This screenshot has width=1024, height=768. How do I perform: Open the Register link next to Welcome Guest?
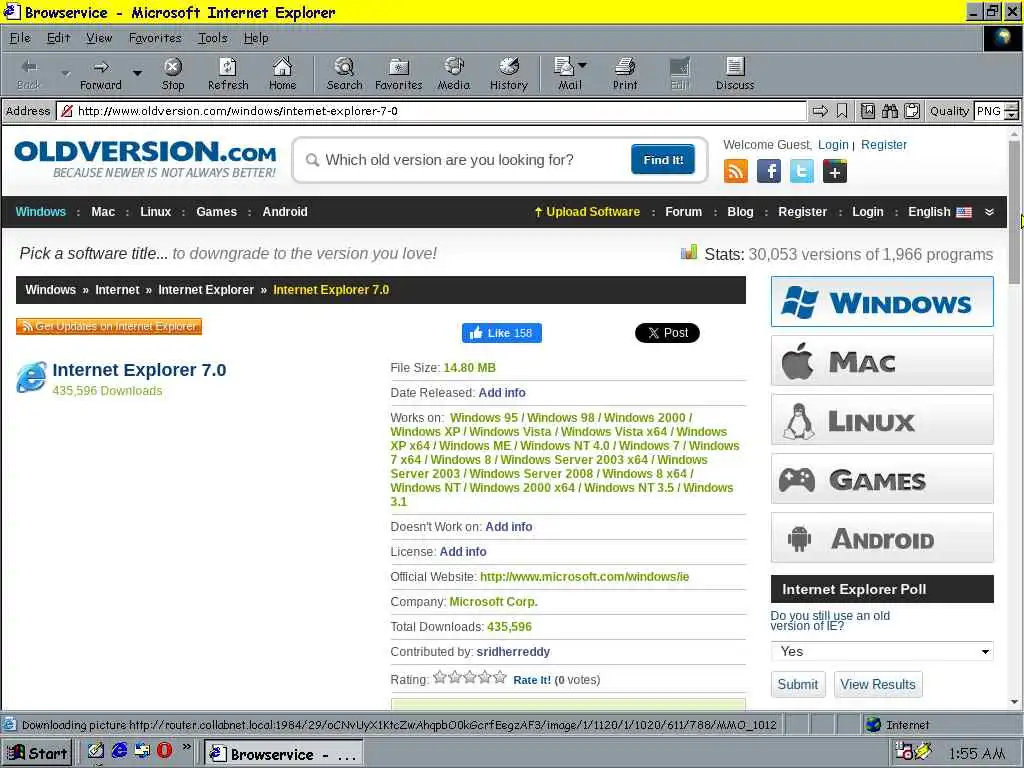884,145
